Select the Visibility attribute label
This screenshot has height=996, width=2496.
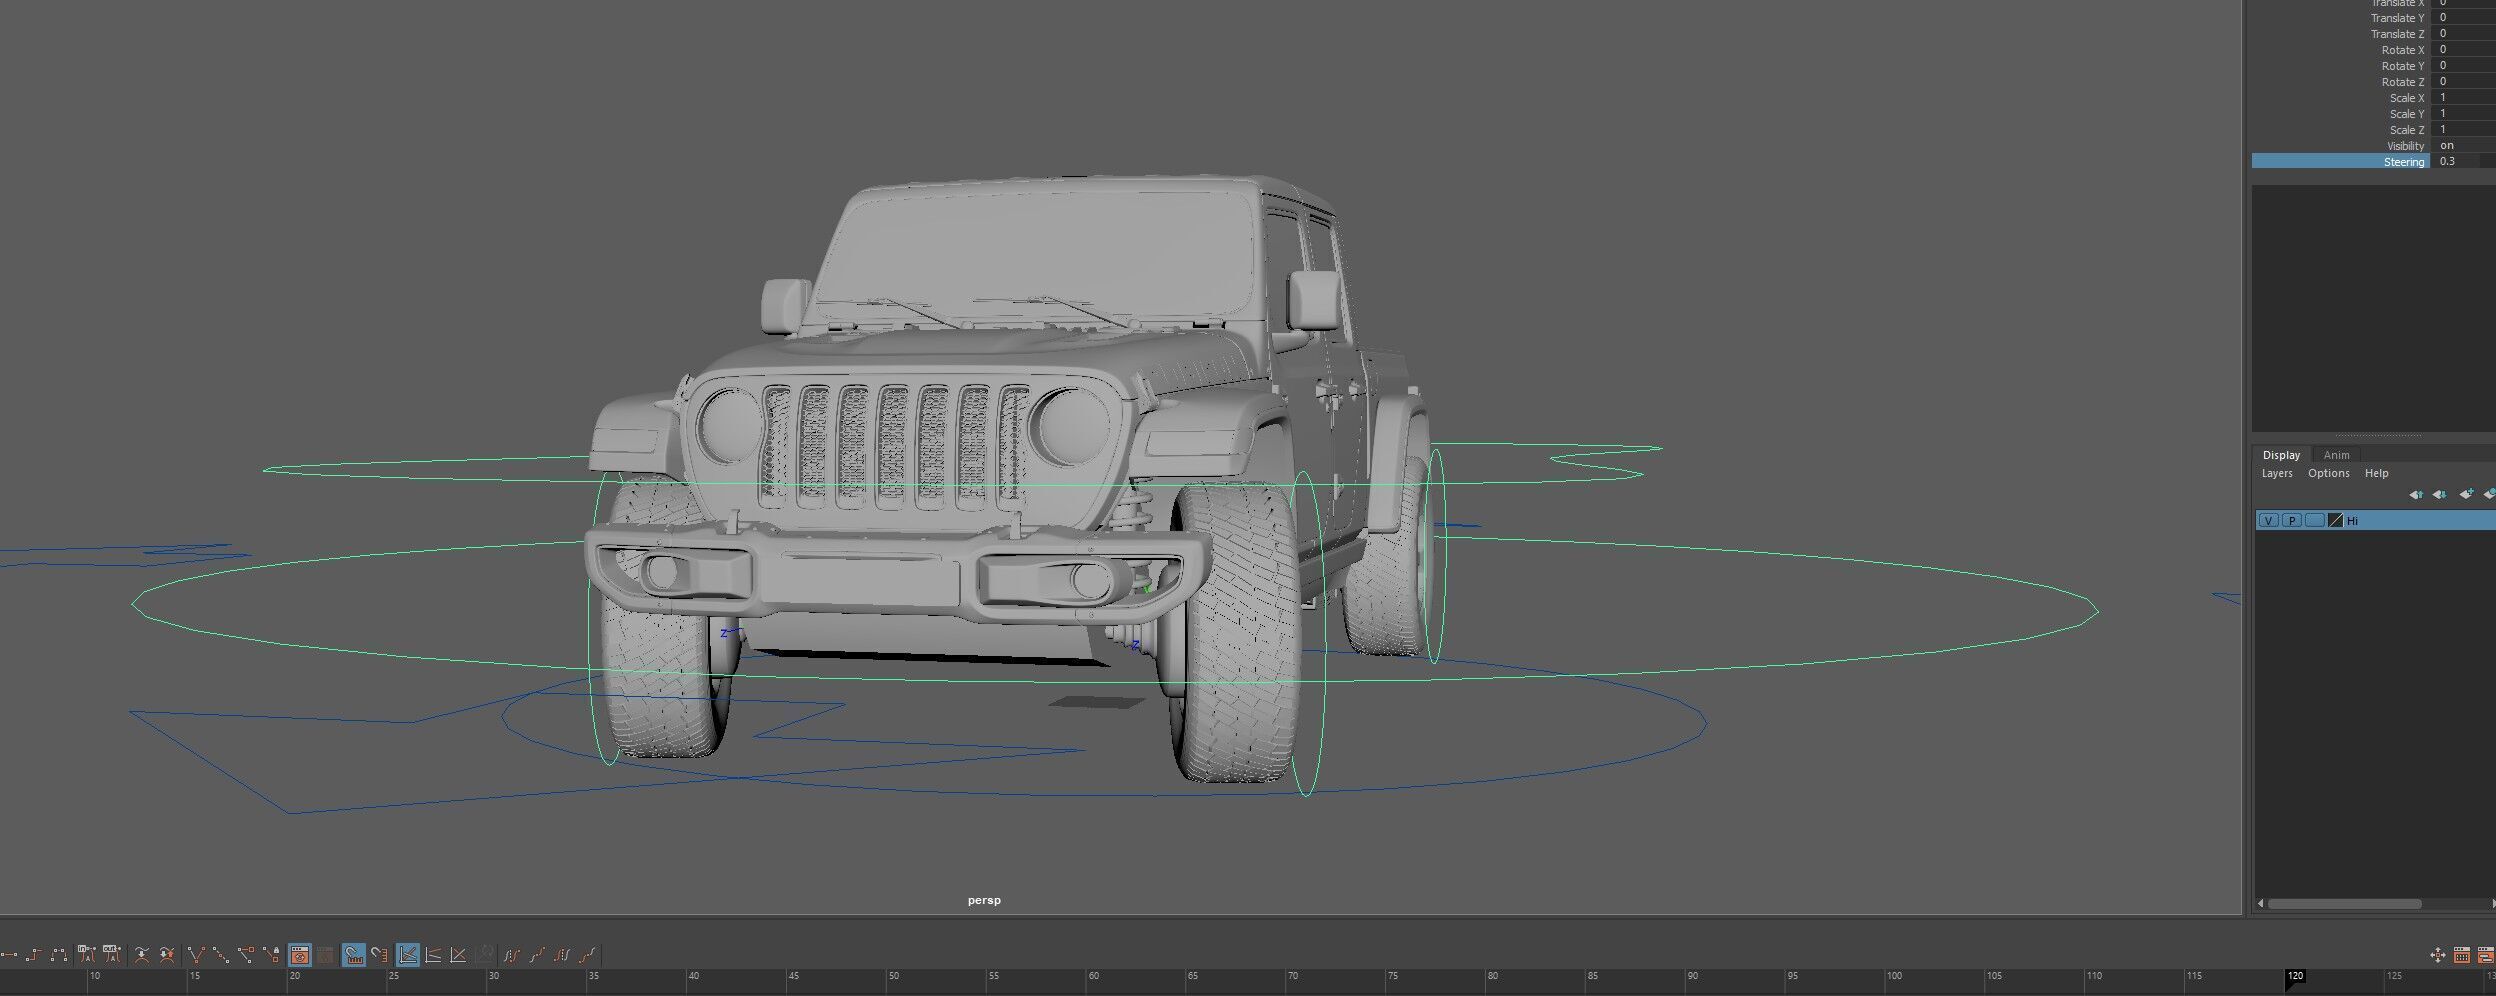[2405, 146]
